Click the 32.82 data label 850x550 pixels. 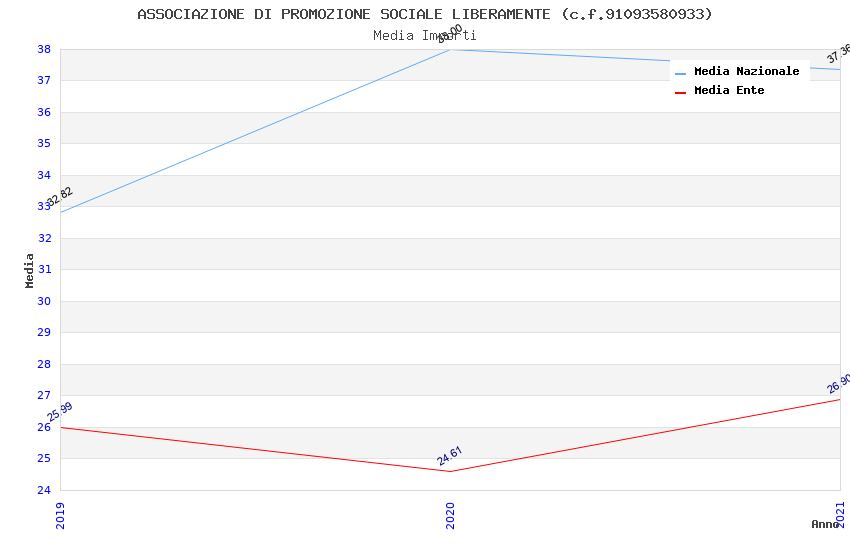click(x=60, y=197)
